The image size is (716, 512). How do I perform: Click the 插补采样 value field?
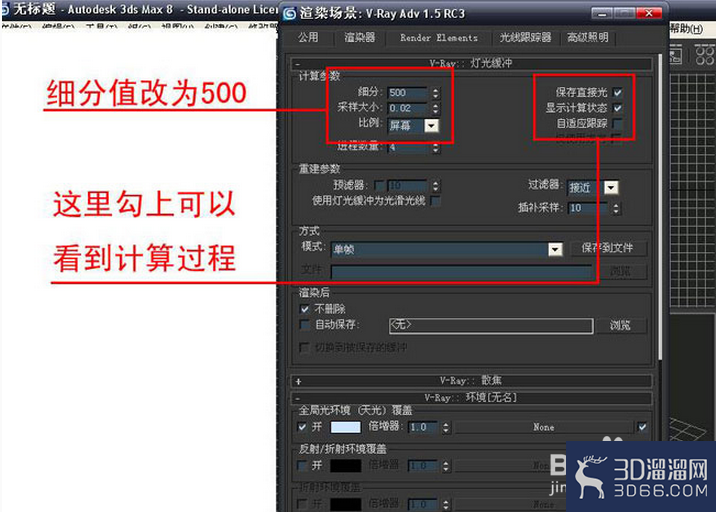pos(588,208)
